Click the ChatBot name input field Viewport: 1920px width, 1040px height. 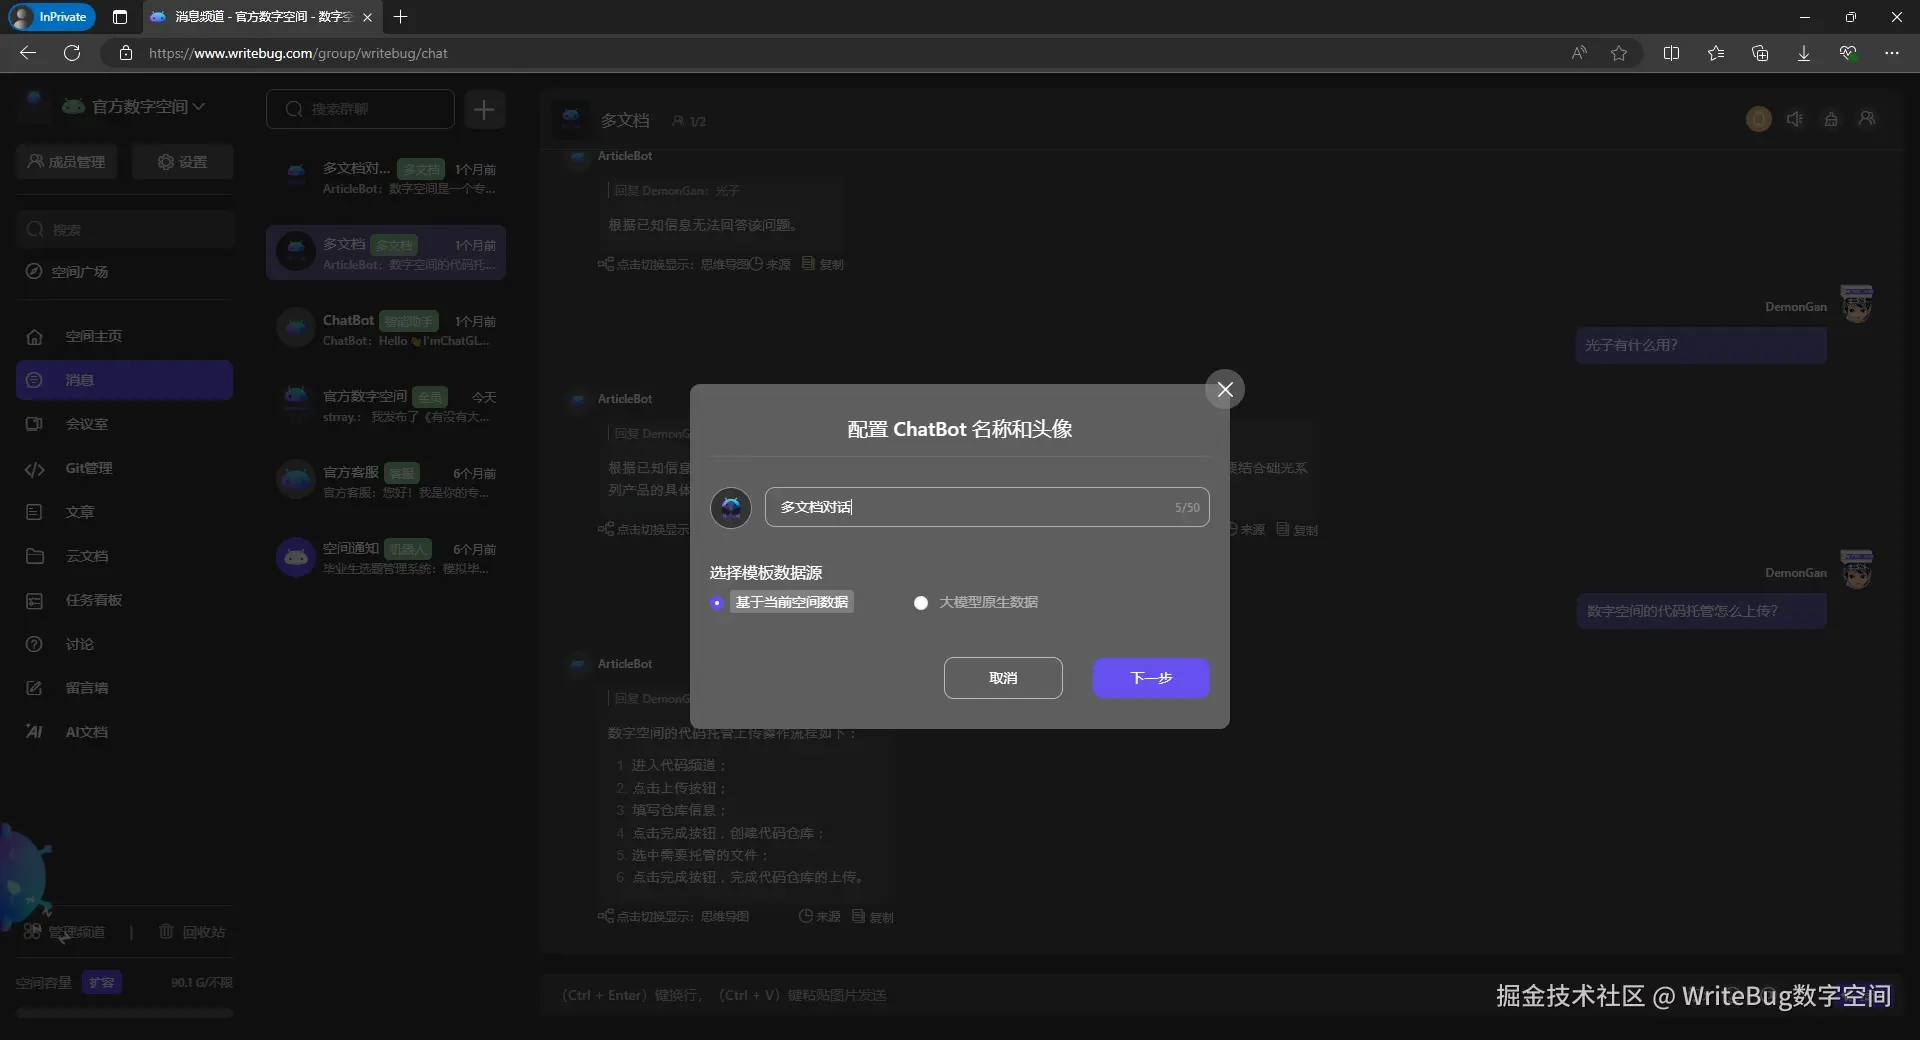970,507
